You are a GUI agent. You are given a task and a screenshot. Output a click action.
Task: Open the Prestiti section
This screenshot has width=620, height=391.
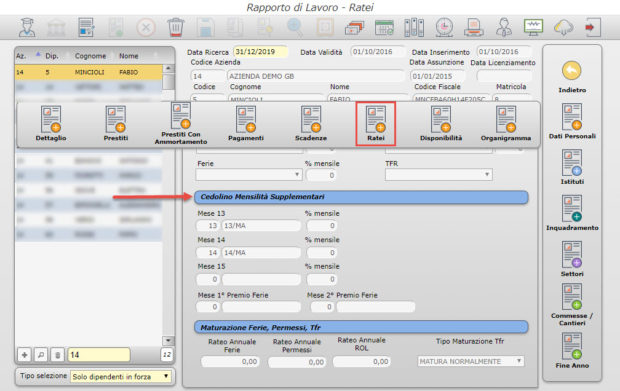[x=115, y=123]
